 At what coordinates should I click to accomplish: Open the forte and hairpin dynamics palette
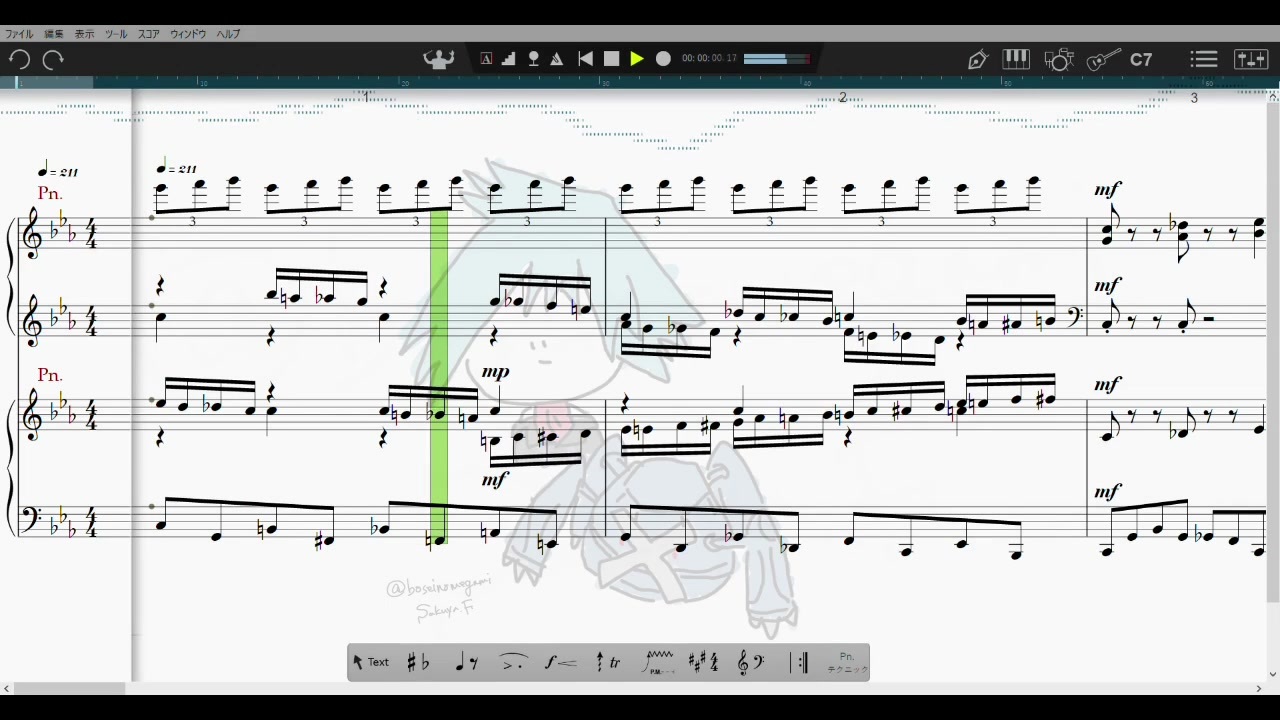tap(561, 662)
